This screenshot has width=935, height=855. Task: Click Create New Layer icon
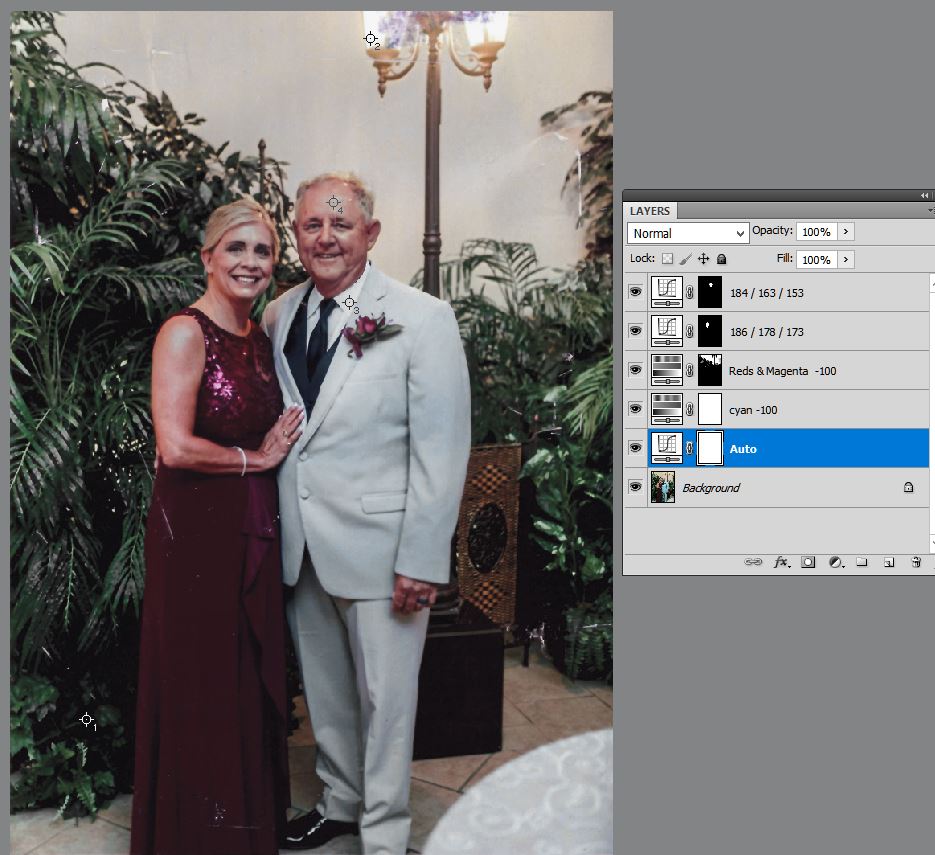tap(889, 562)
